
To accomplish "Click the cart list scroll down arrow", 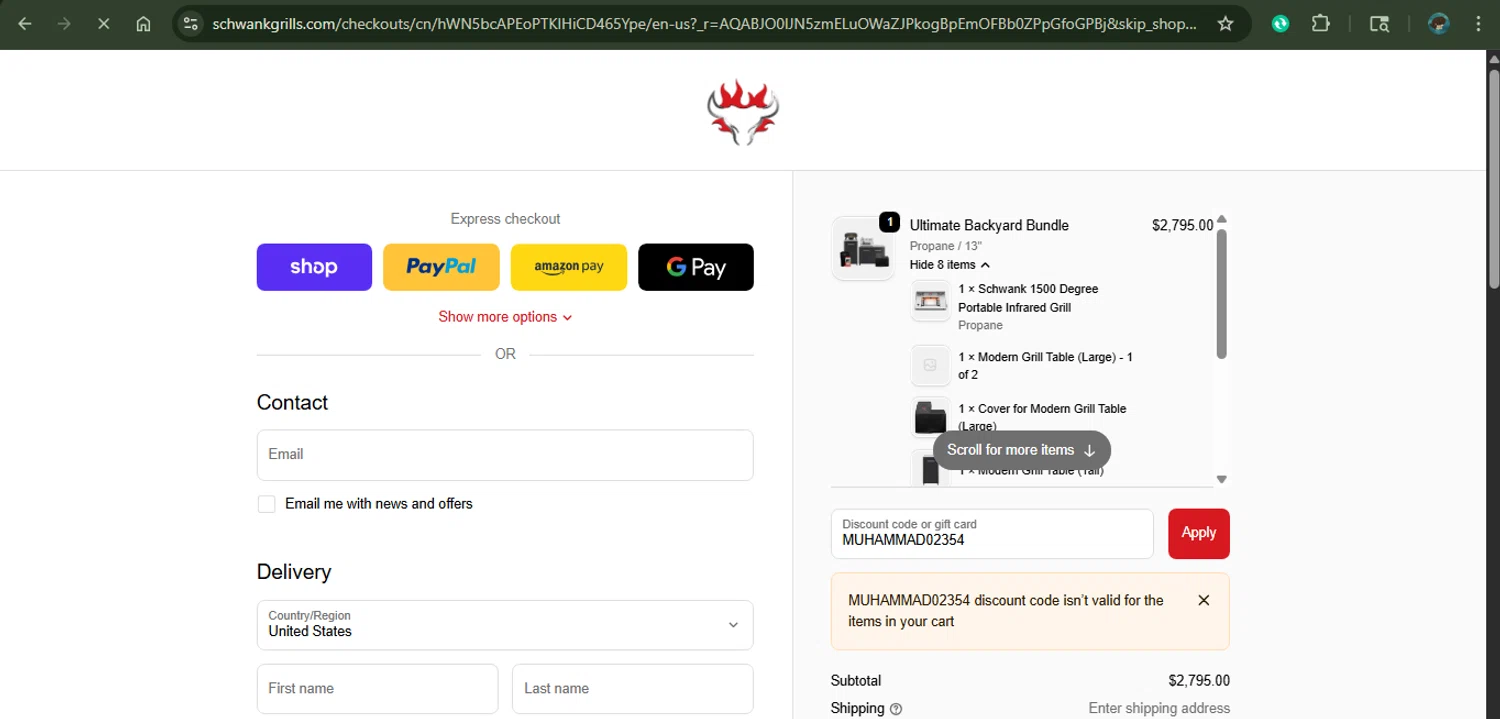I will (x=1221, y=479).
